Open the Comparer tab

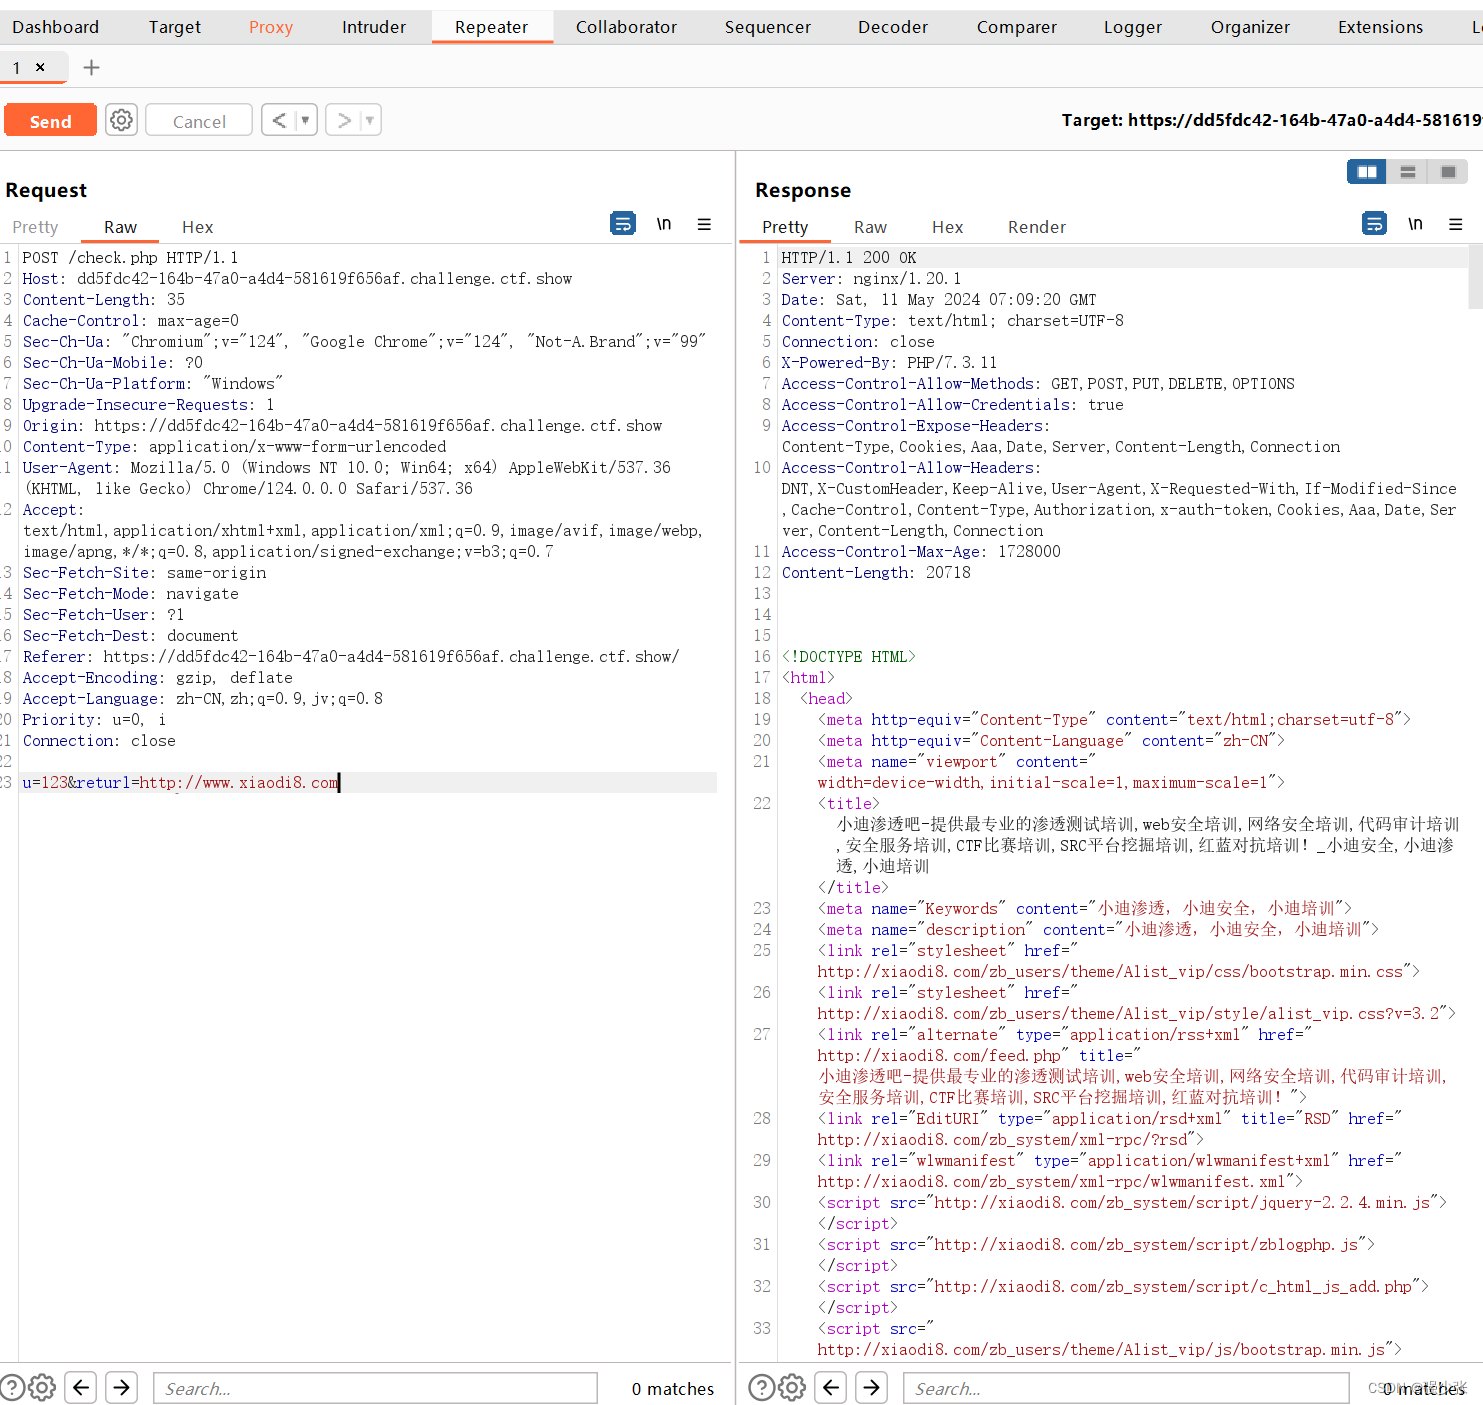tap(1017, 27)
